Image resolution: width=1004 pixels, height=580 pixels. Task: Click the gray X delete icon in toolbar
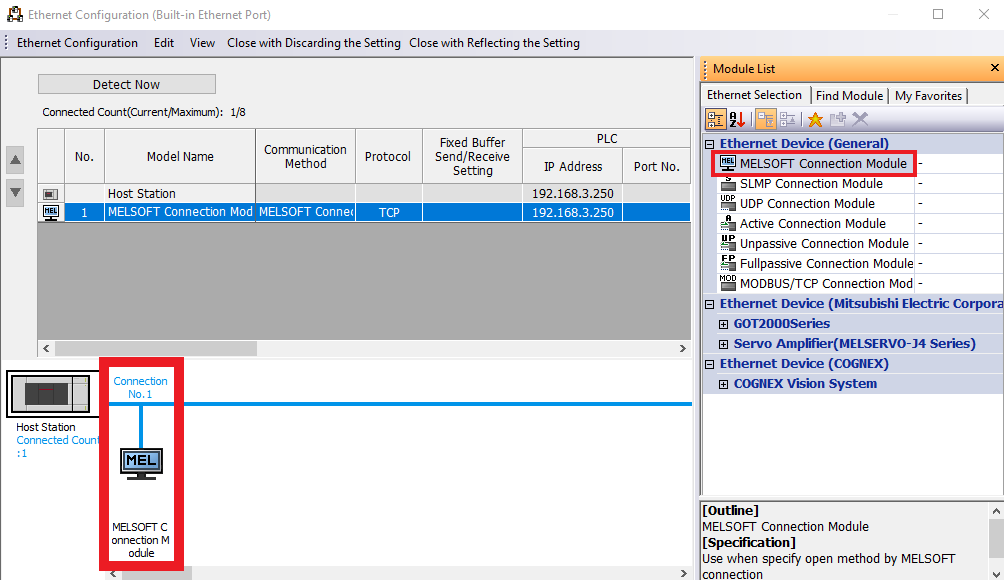pos(860,119)
